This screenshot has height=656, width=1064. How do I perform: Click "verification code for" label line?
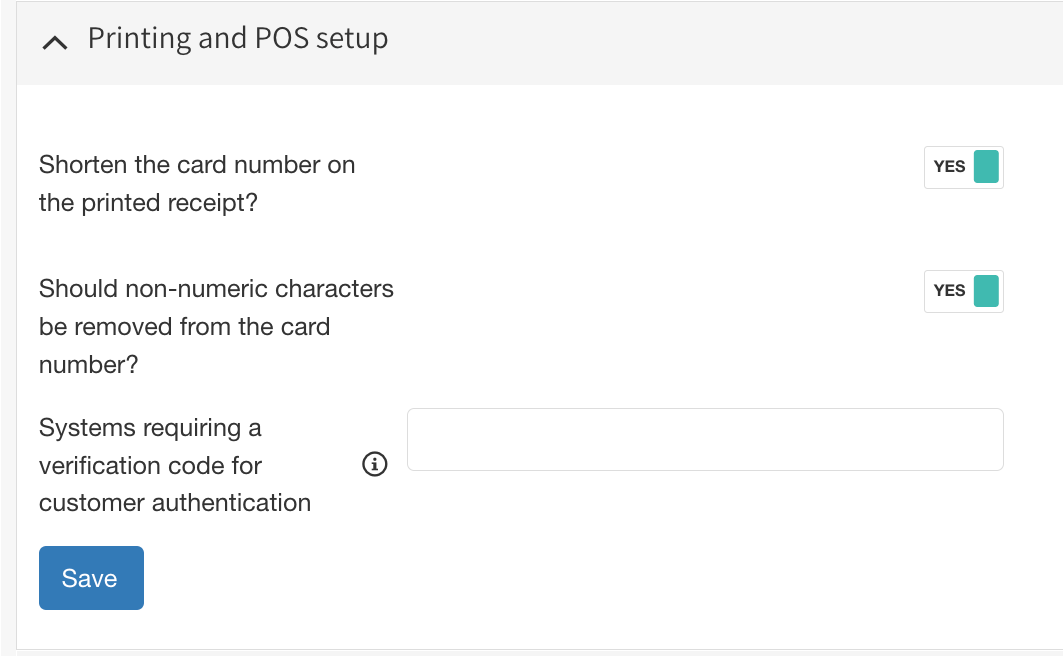point(150,465)
